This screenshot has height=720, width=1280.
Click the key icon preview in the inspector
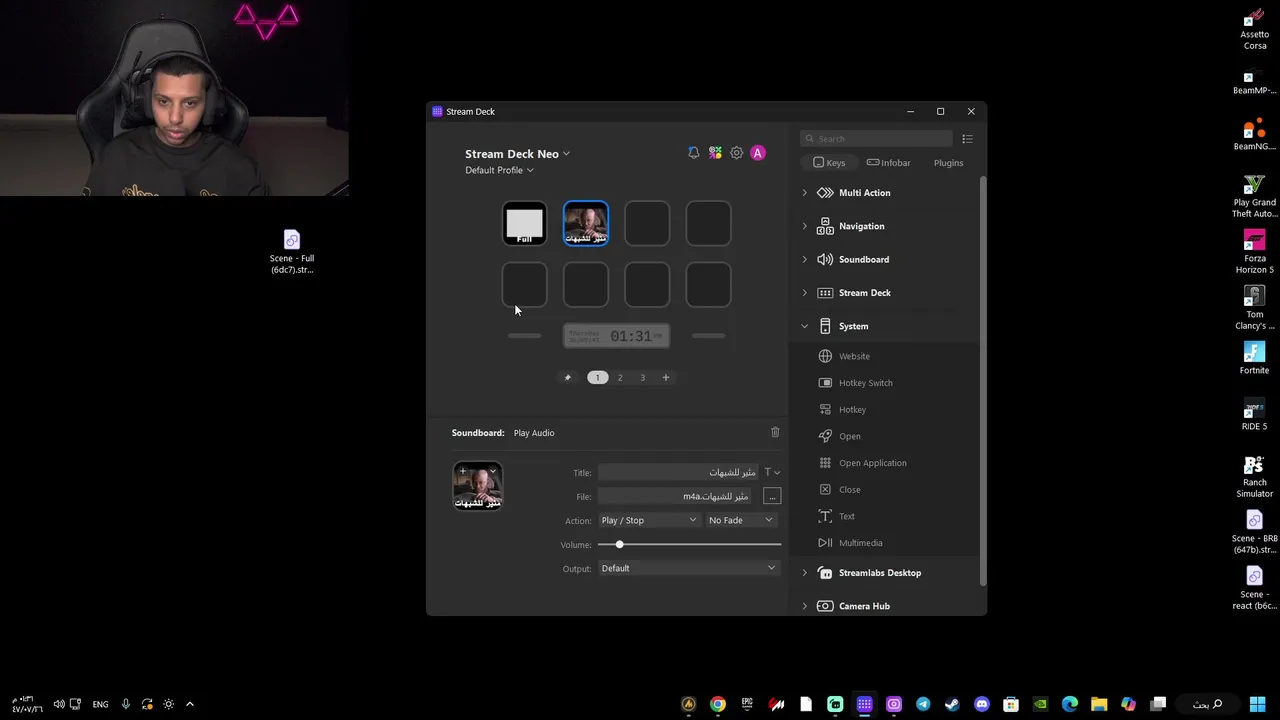click(x=478, y=486)
